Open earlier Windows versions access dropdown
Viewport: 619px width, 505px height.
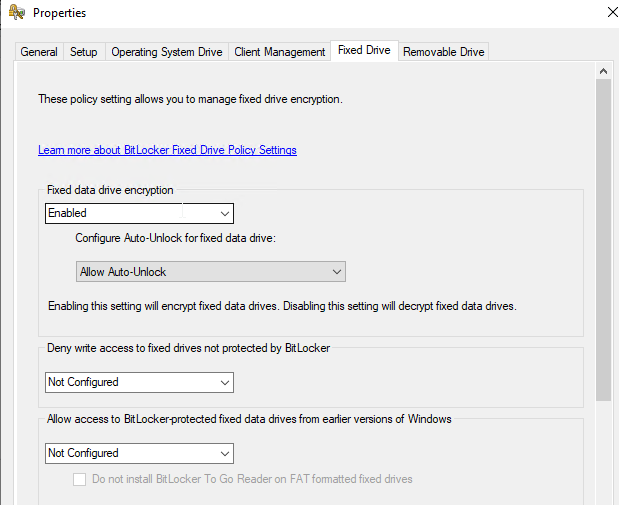pos(139,453)
